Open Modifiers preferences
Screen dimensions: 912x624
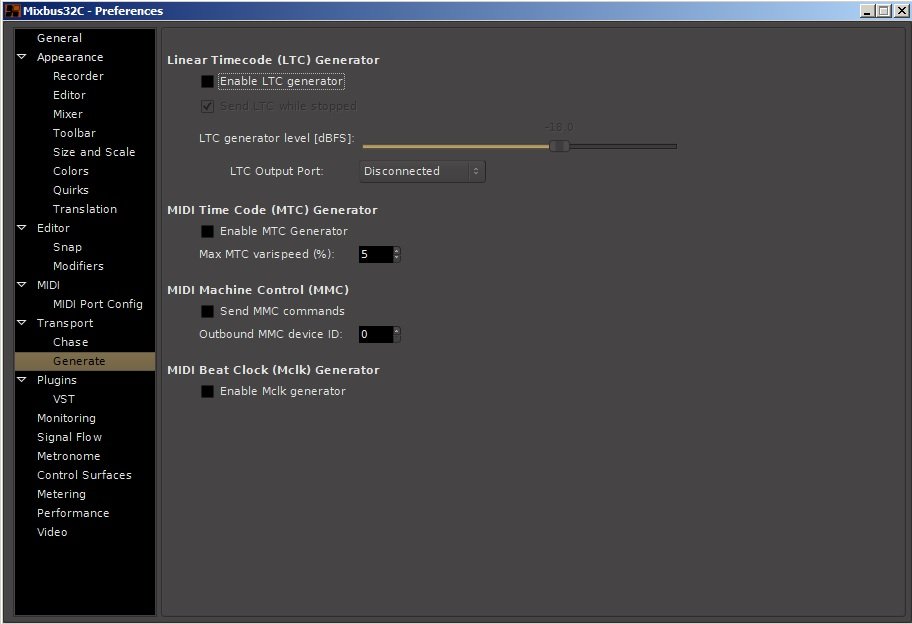pos(79,266)
